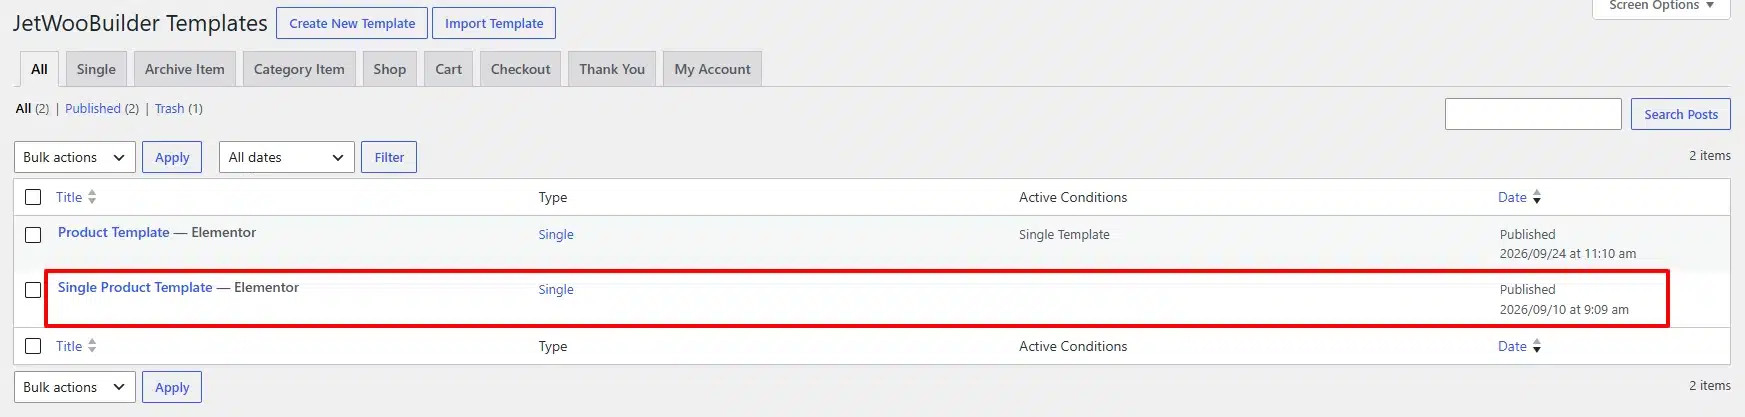Check the Product Template row checkbox
This screenshot has width=1745, height=417.
click(33, 235)
